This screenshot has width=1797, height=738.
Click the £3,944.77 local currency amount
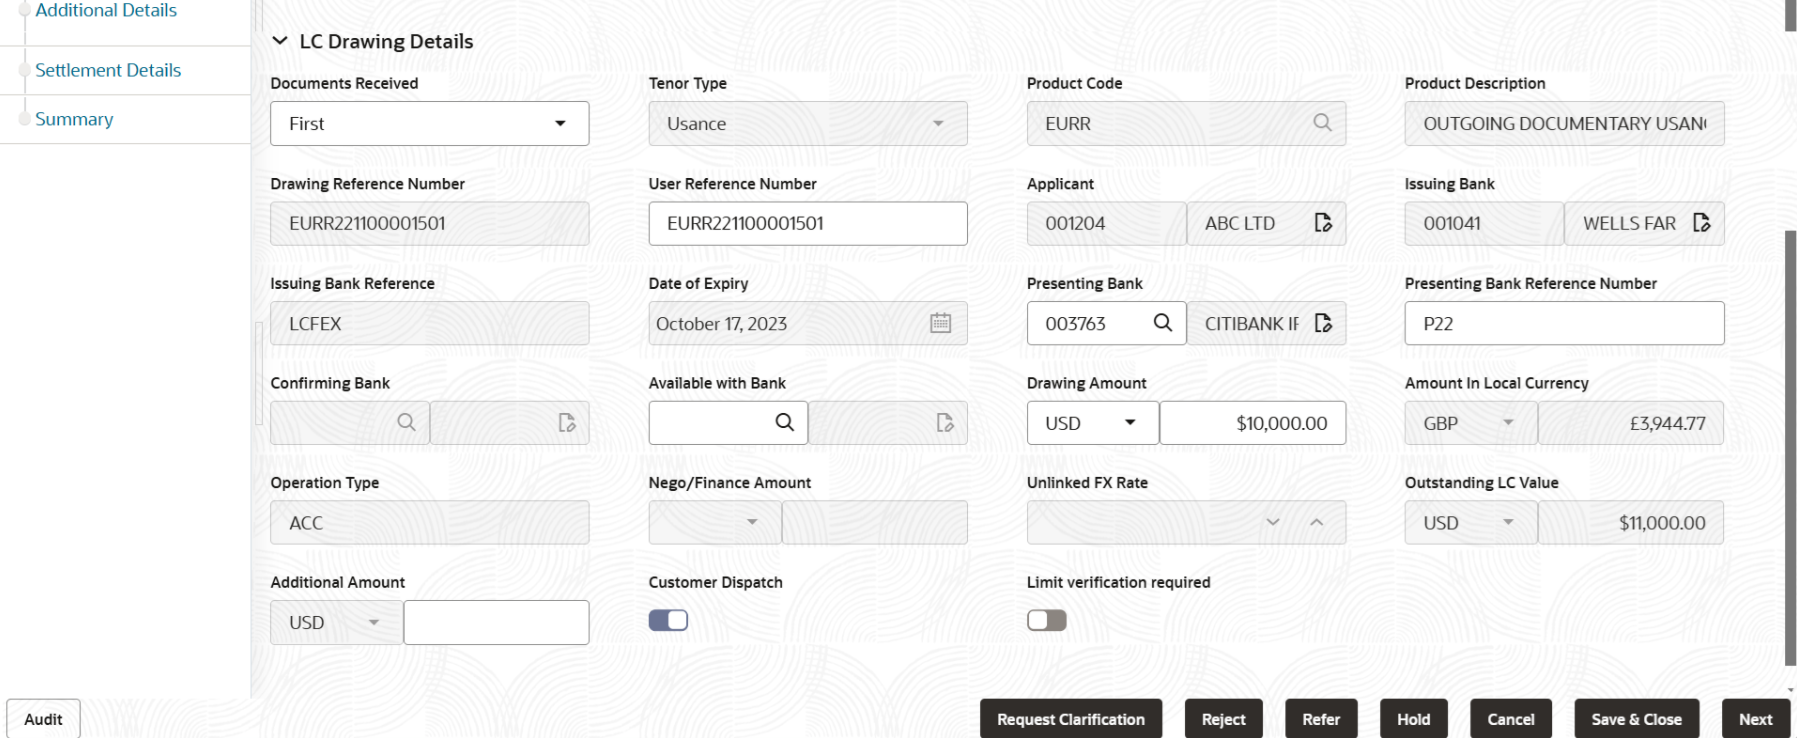1667,423
